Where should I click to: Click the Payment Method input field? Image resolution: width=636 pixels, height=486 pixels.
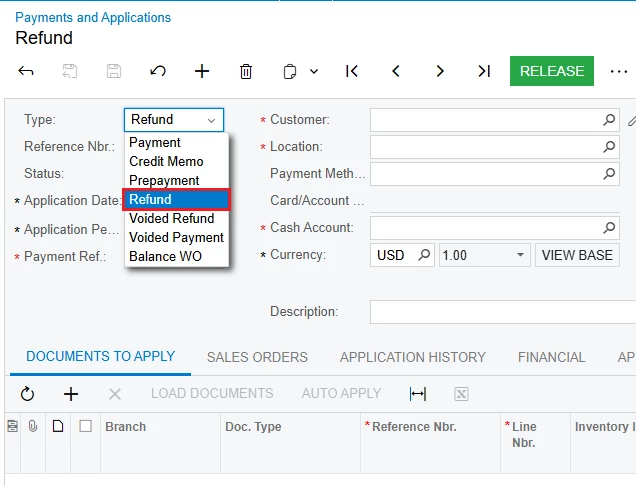494,174
